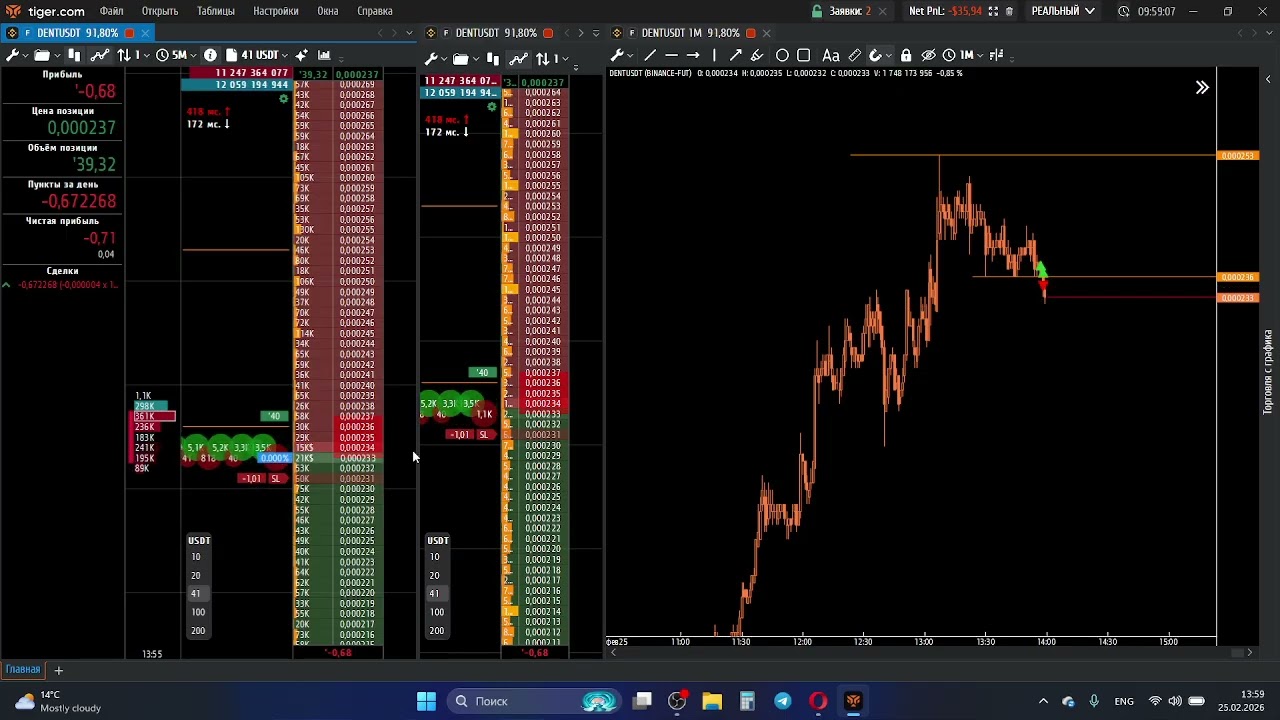The width and height of the screenshot is (1280, 720).
Task: Open РЕАЛЬНЫЙ account mode dropdown
Action: tap(1063, 11)
